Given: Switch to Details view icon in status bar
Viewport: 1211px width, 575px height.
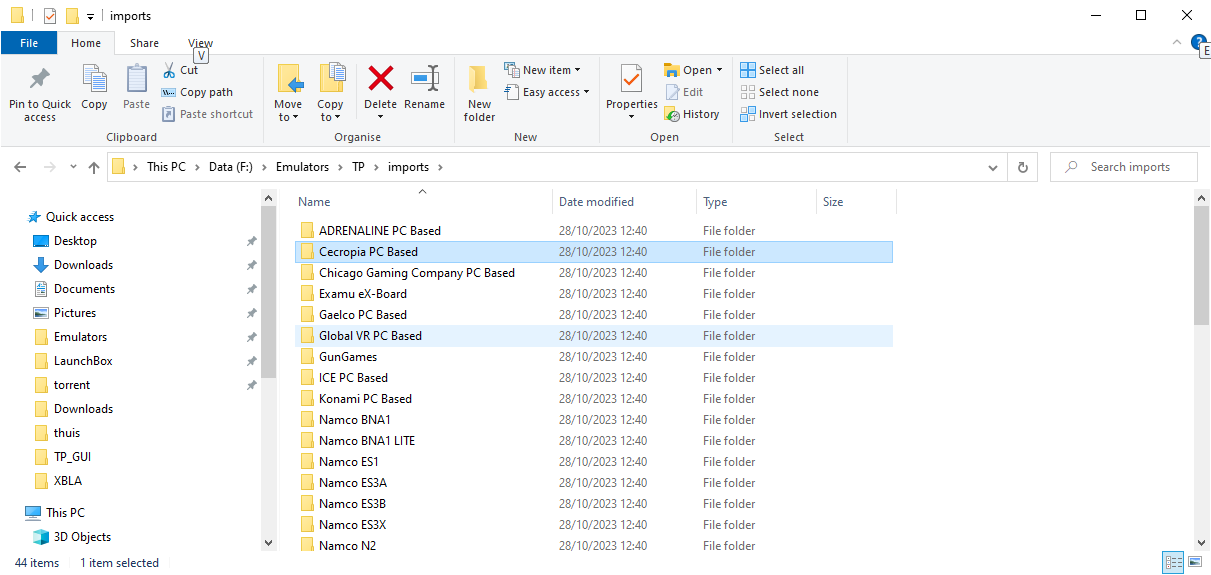Looking at the screenshot, I should 1173,563.
